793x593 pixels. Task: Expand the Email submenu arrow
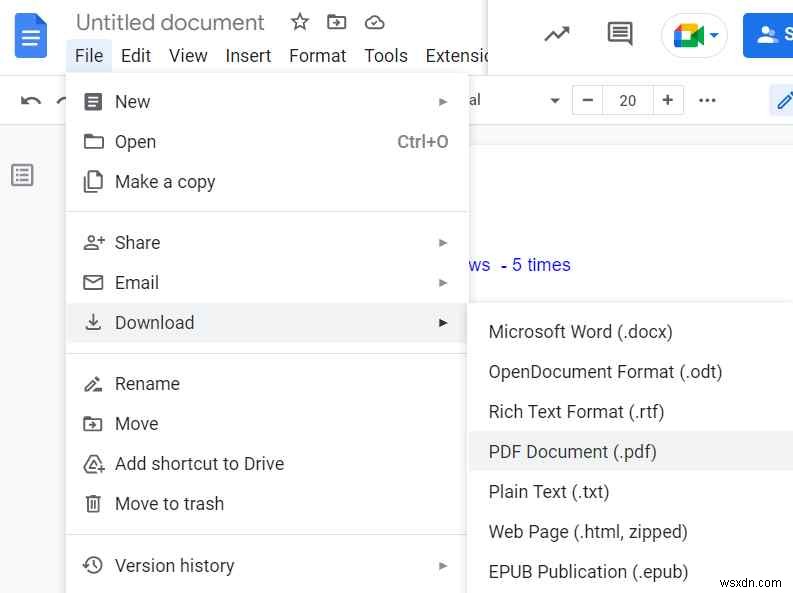pyautogui.click(x=443, y=283)
